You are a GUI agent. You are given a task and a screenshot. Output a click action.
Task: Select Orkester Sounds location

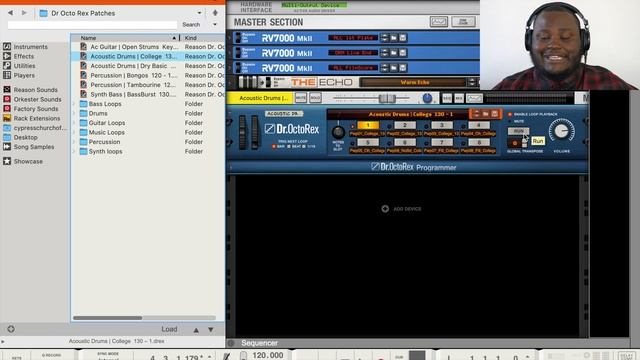pos(32,99)
